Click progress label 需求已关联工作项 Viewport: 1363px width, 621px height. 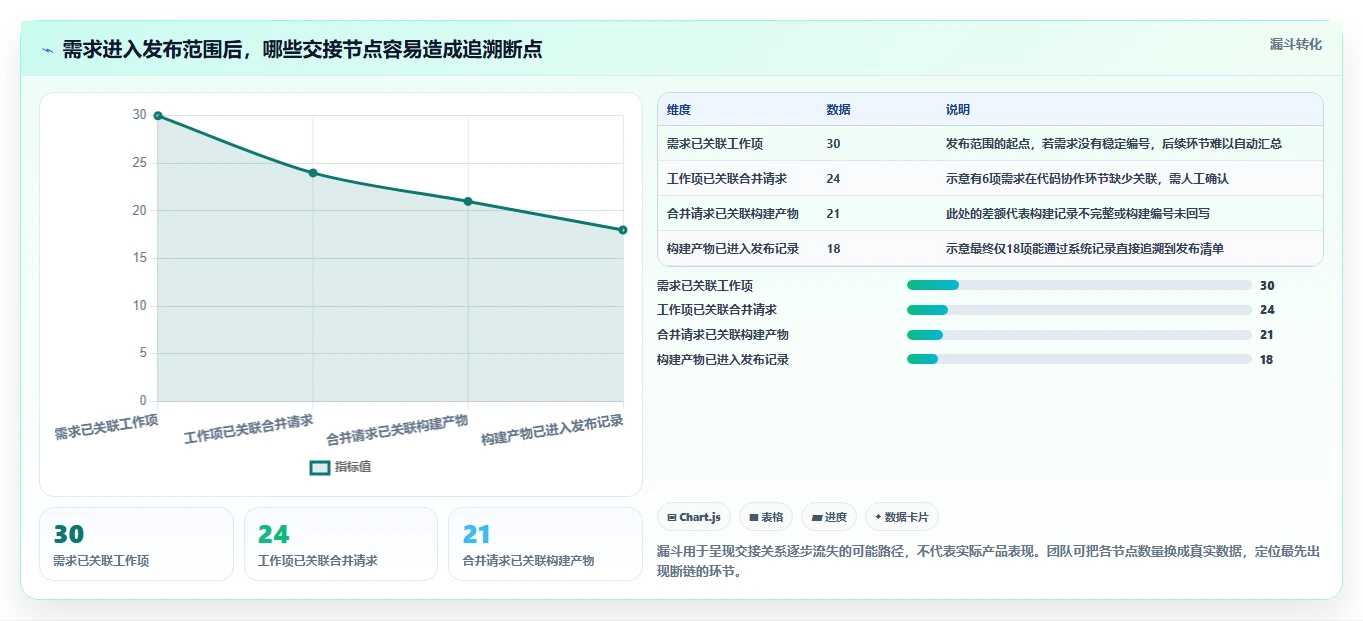pos(705,286)
